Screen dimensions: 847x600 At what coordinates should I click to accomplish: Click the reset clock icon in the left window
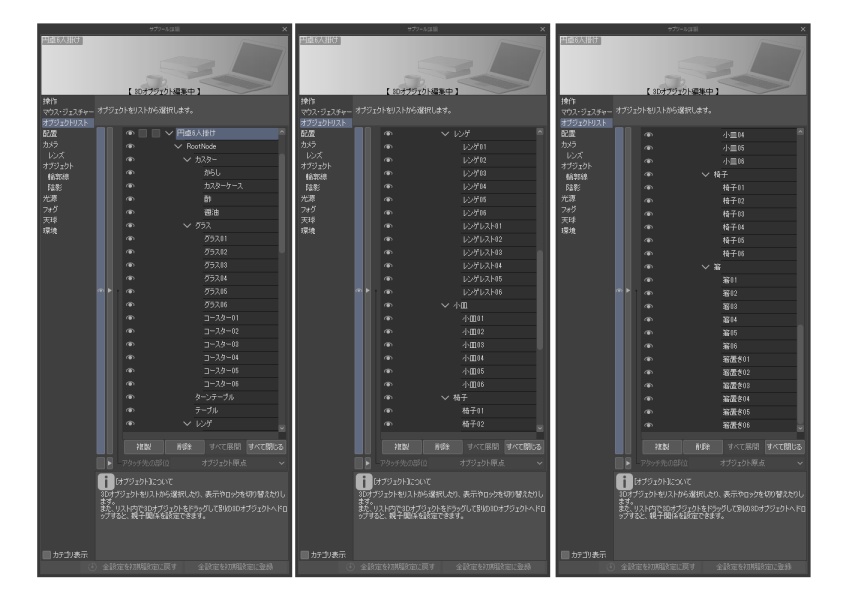92,567
